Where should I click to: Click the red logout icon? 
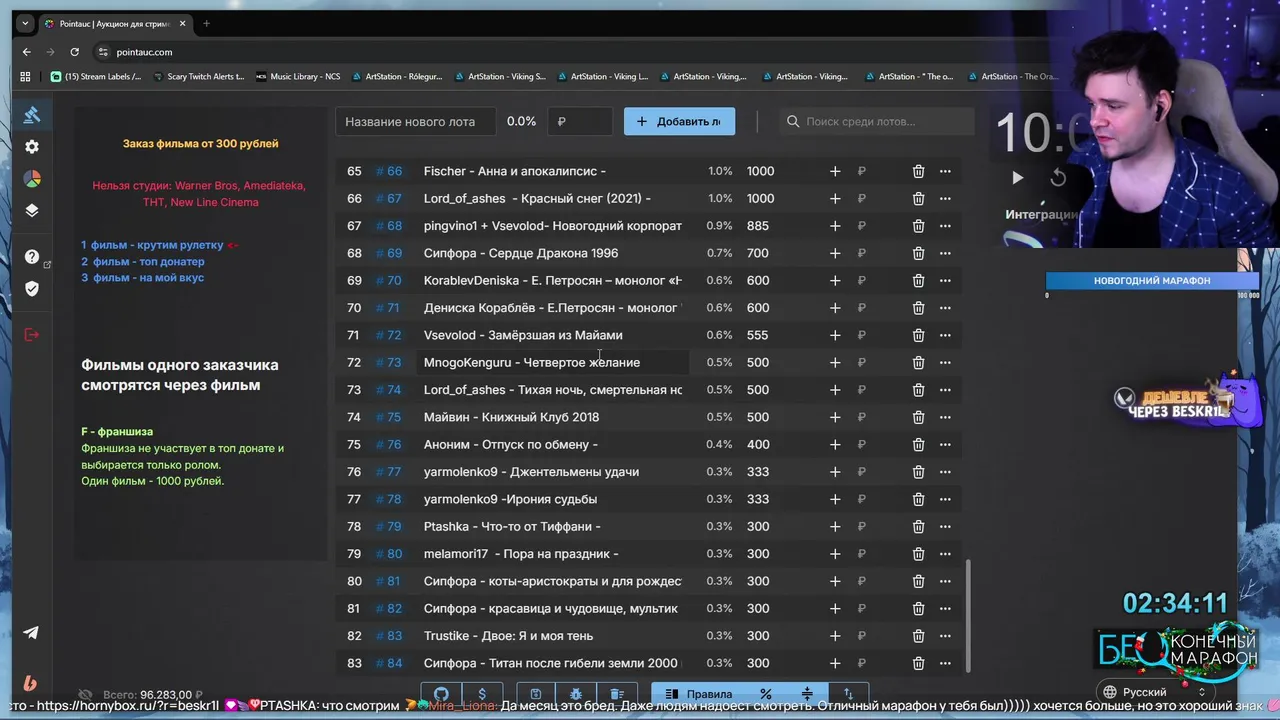32,334
